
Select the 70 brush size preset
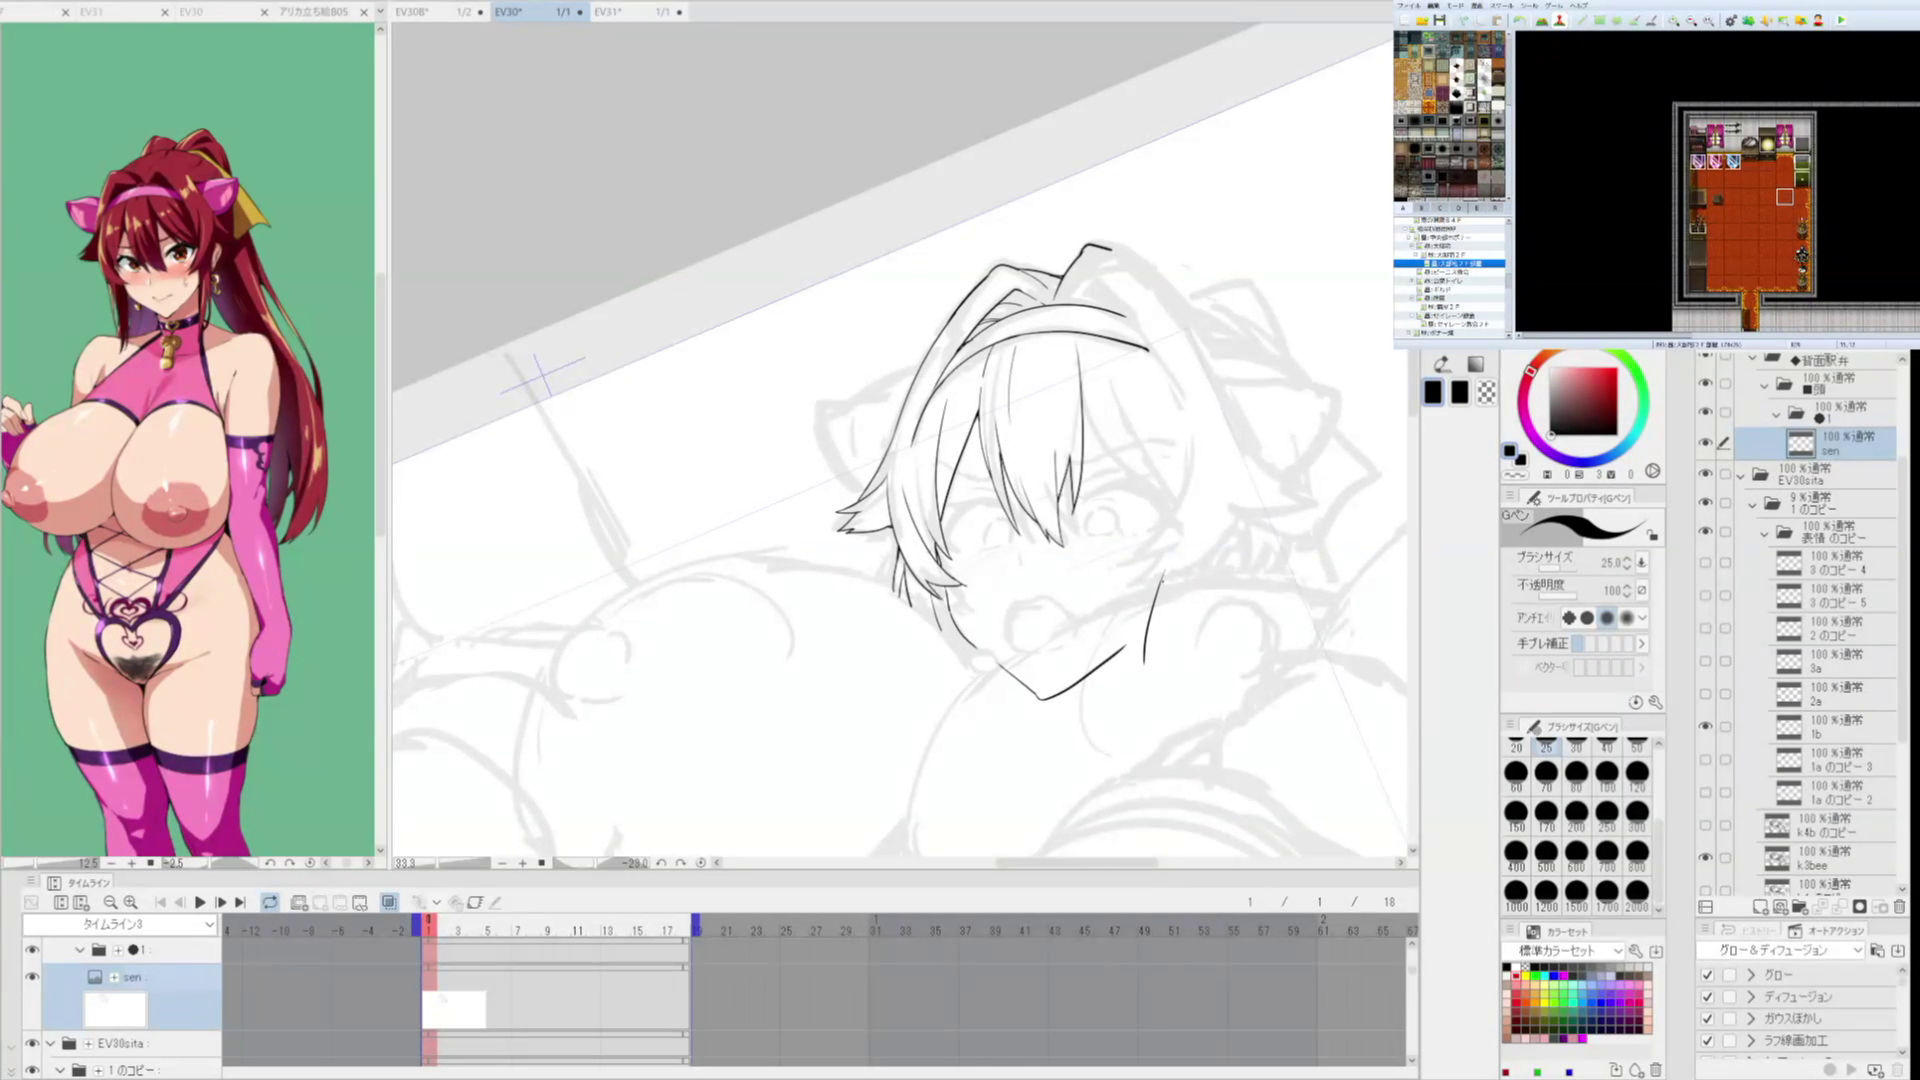coord(1546,772)
